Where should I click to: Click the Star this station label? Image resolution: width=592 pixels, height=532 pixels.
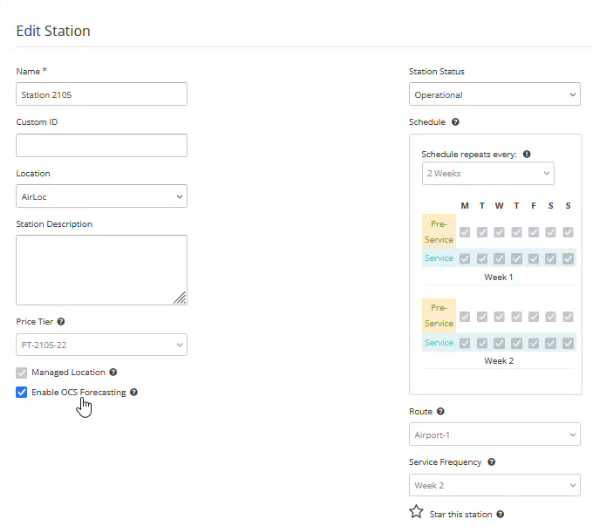(x=461, y=514)
